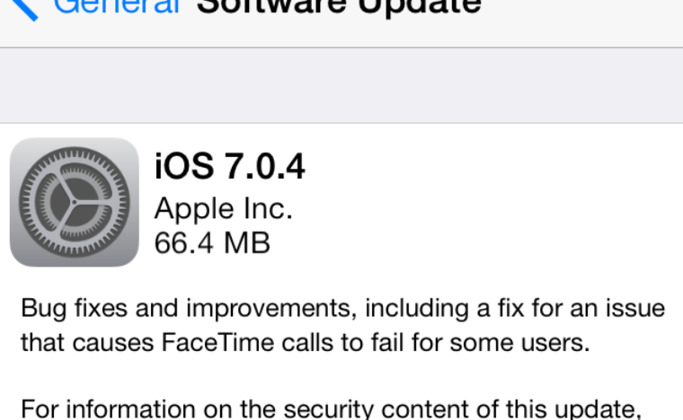Image resolution: width=683 pixels, height=420 pixels.
Task: Select the iOS 7.0.4 heading
Action: (x=230, y=166)
